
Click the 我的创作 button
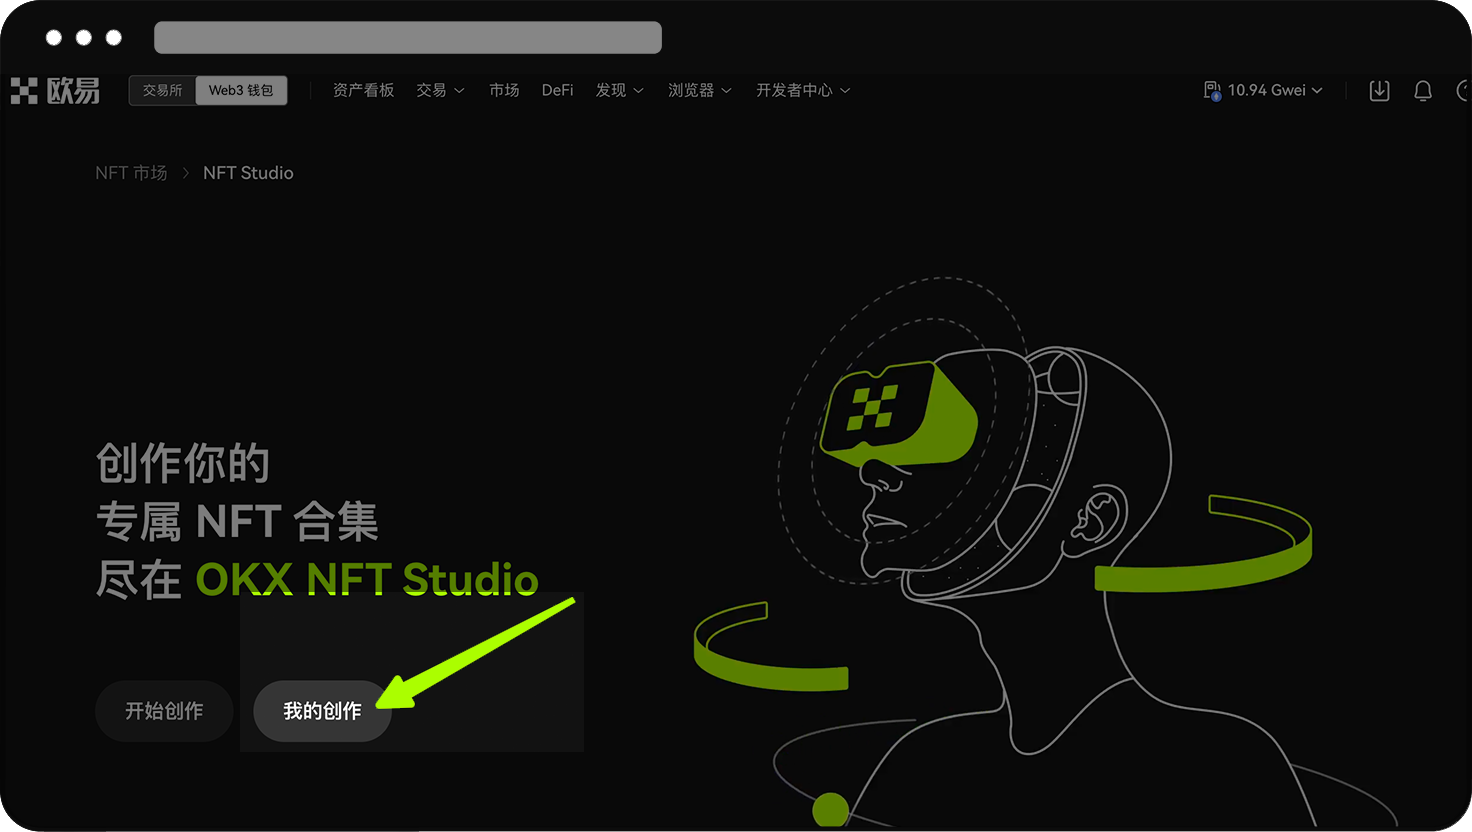[322, 711]
